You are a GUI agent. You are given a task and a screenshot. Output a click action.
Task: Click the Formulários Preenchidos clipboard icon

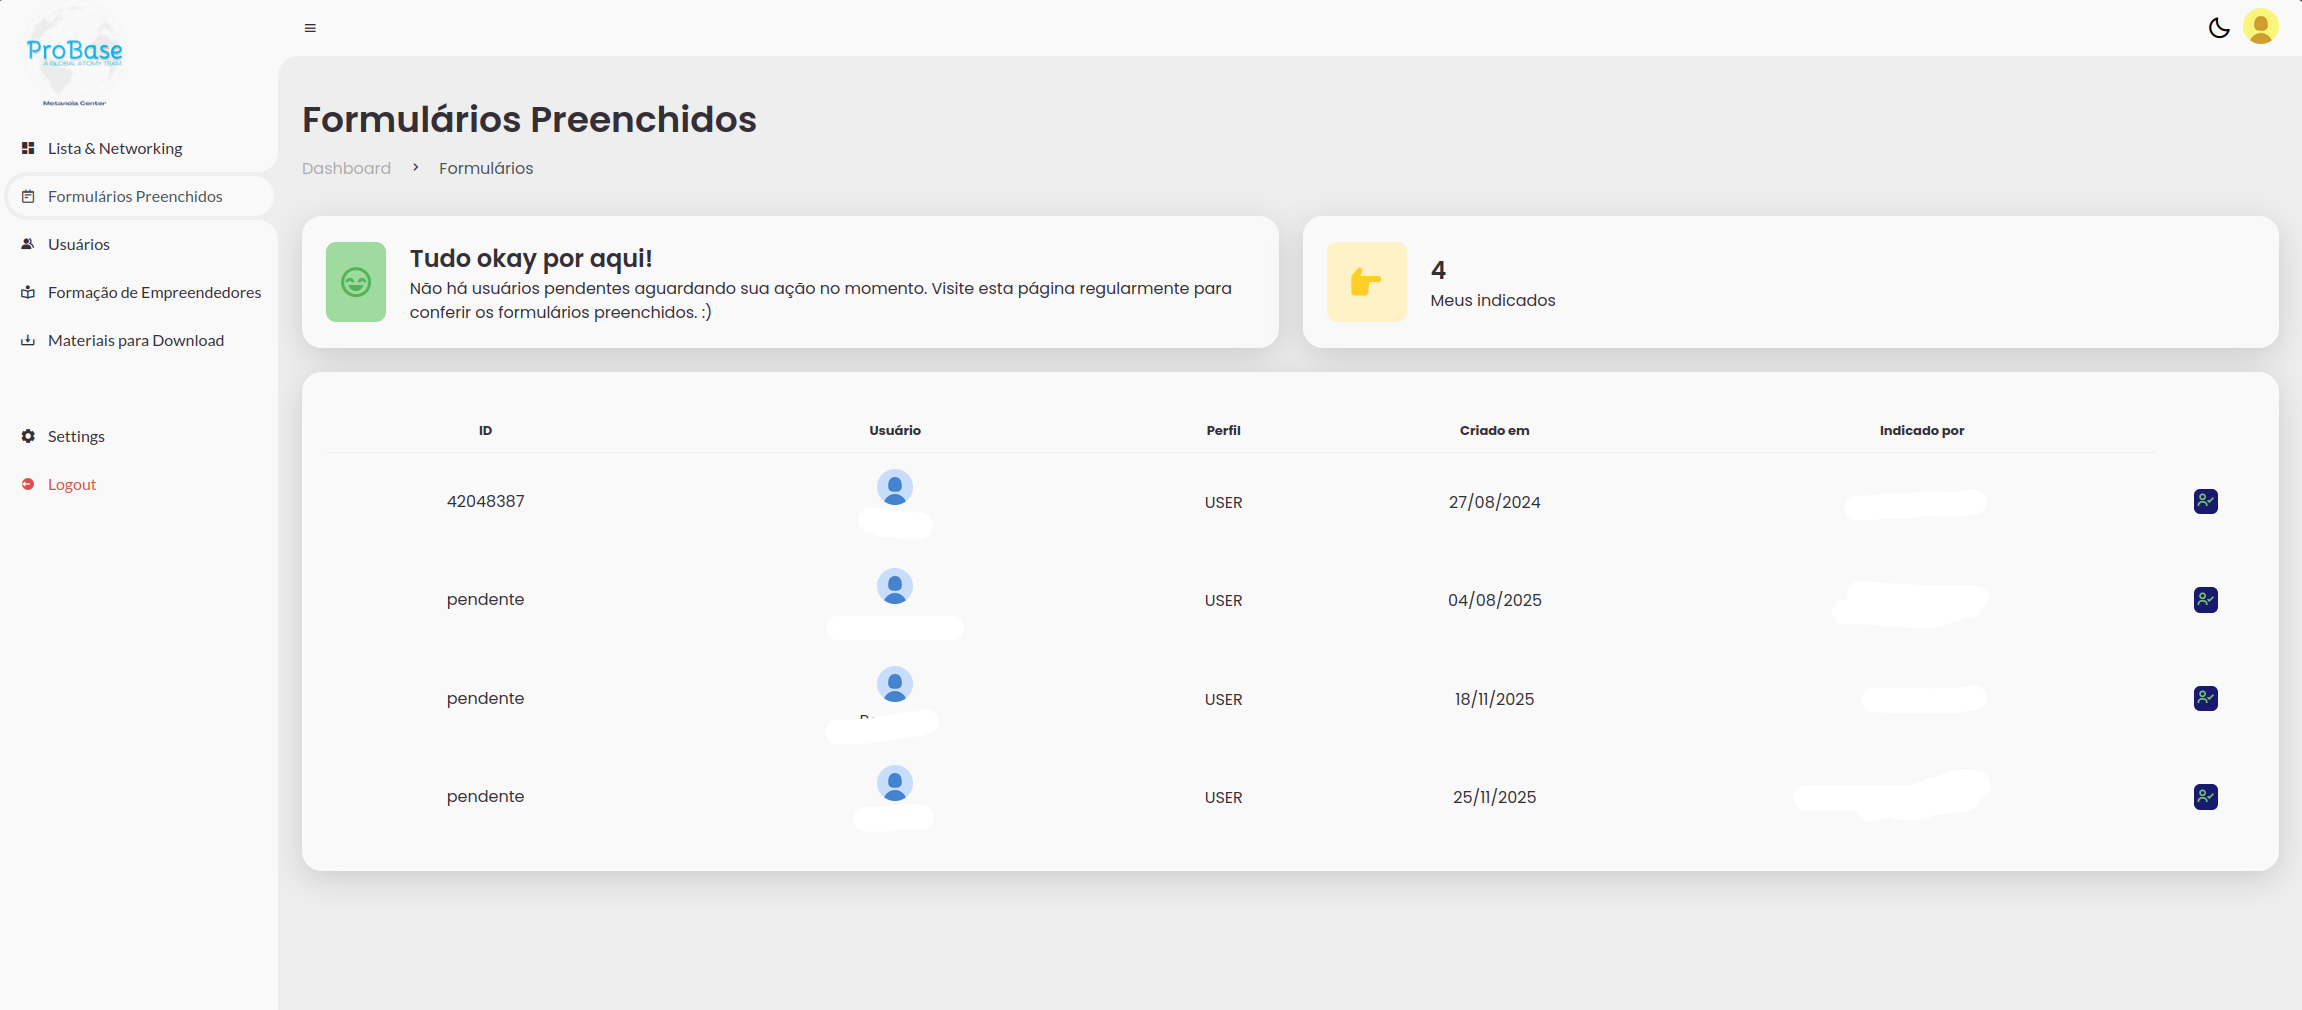click(28, 196)
